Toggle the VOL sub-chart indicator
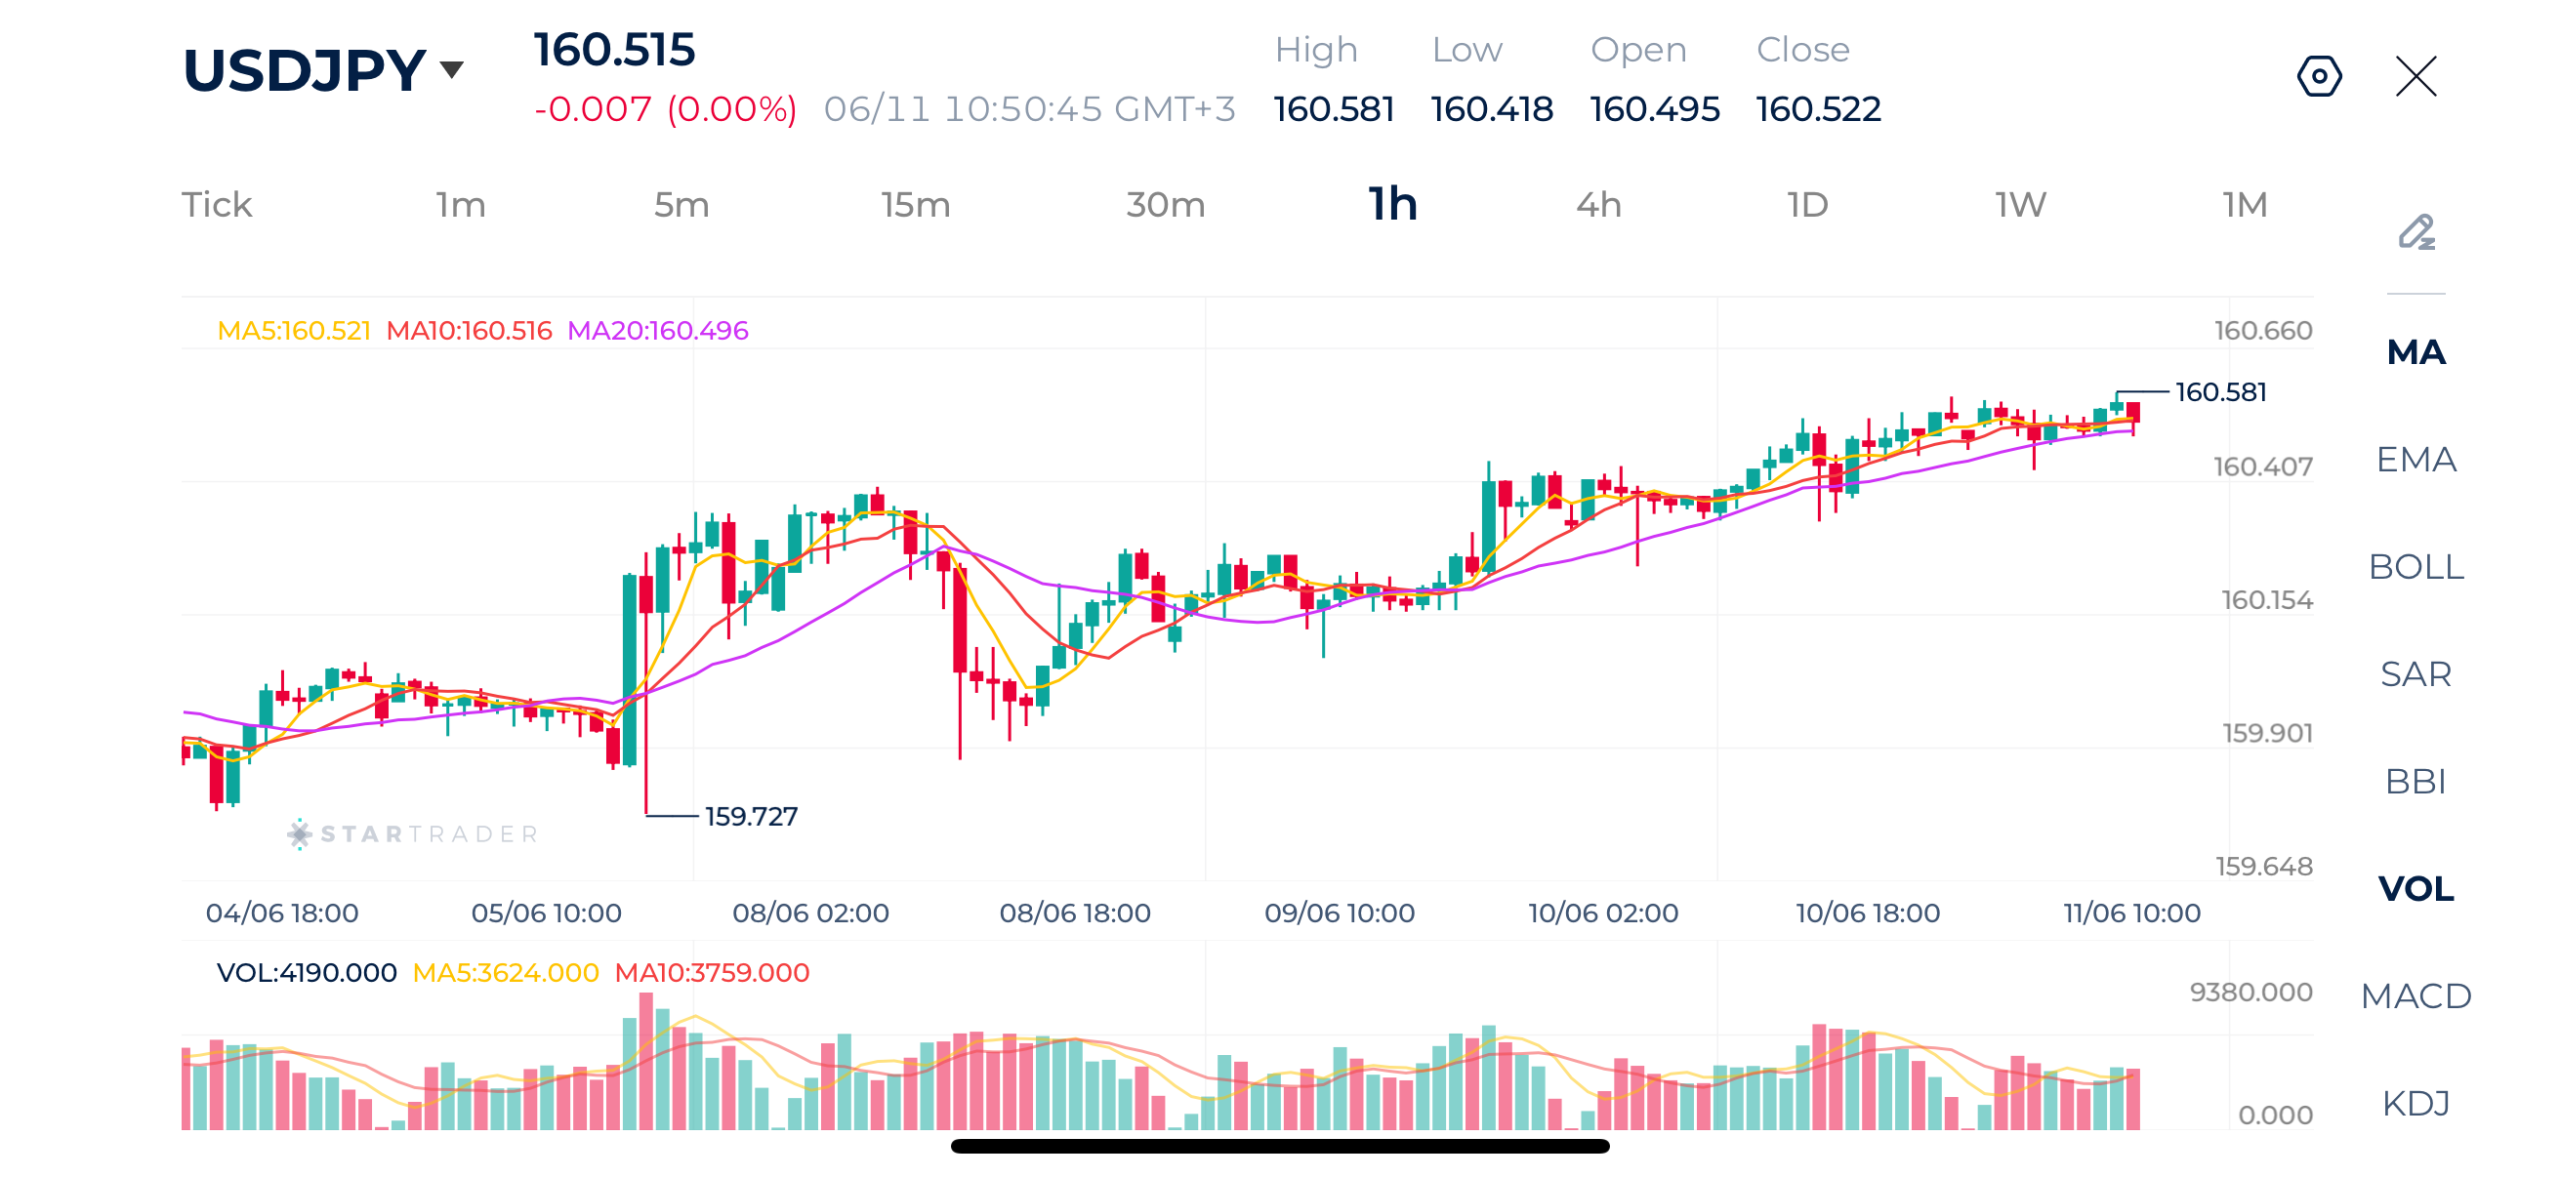 (x=2415, y=887)
